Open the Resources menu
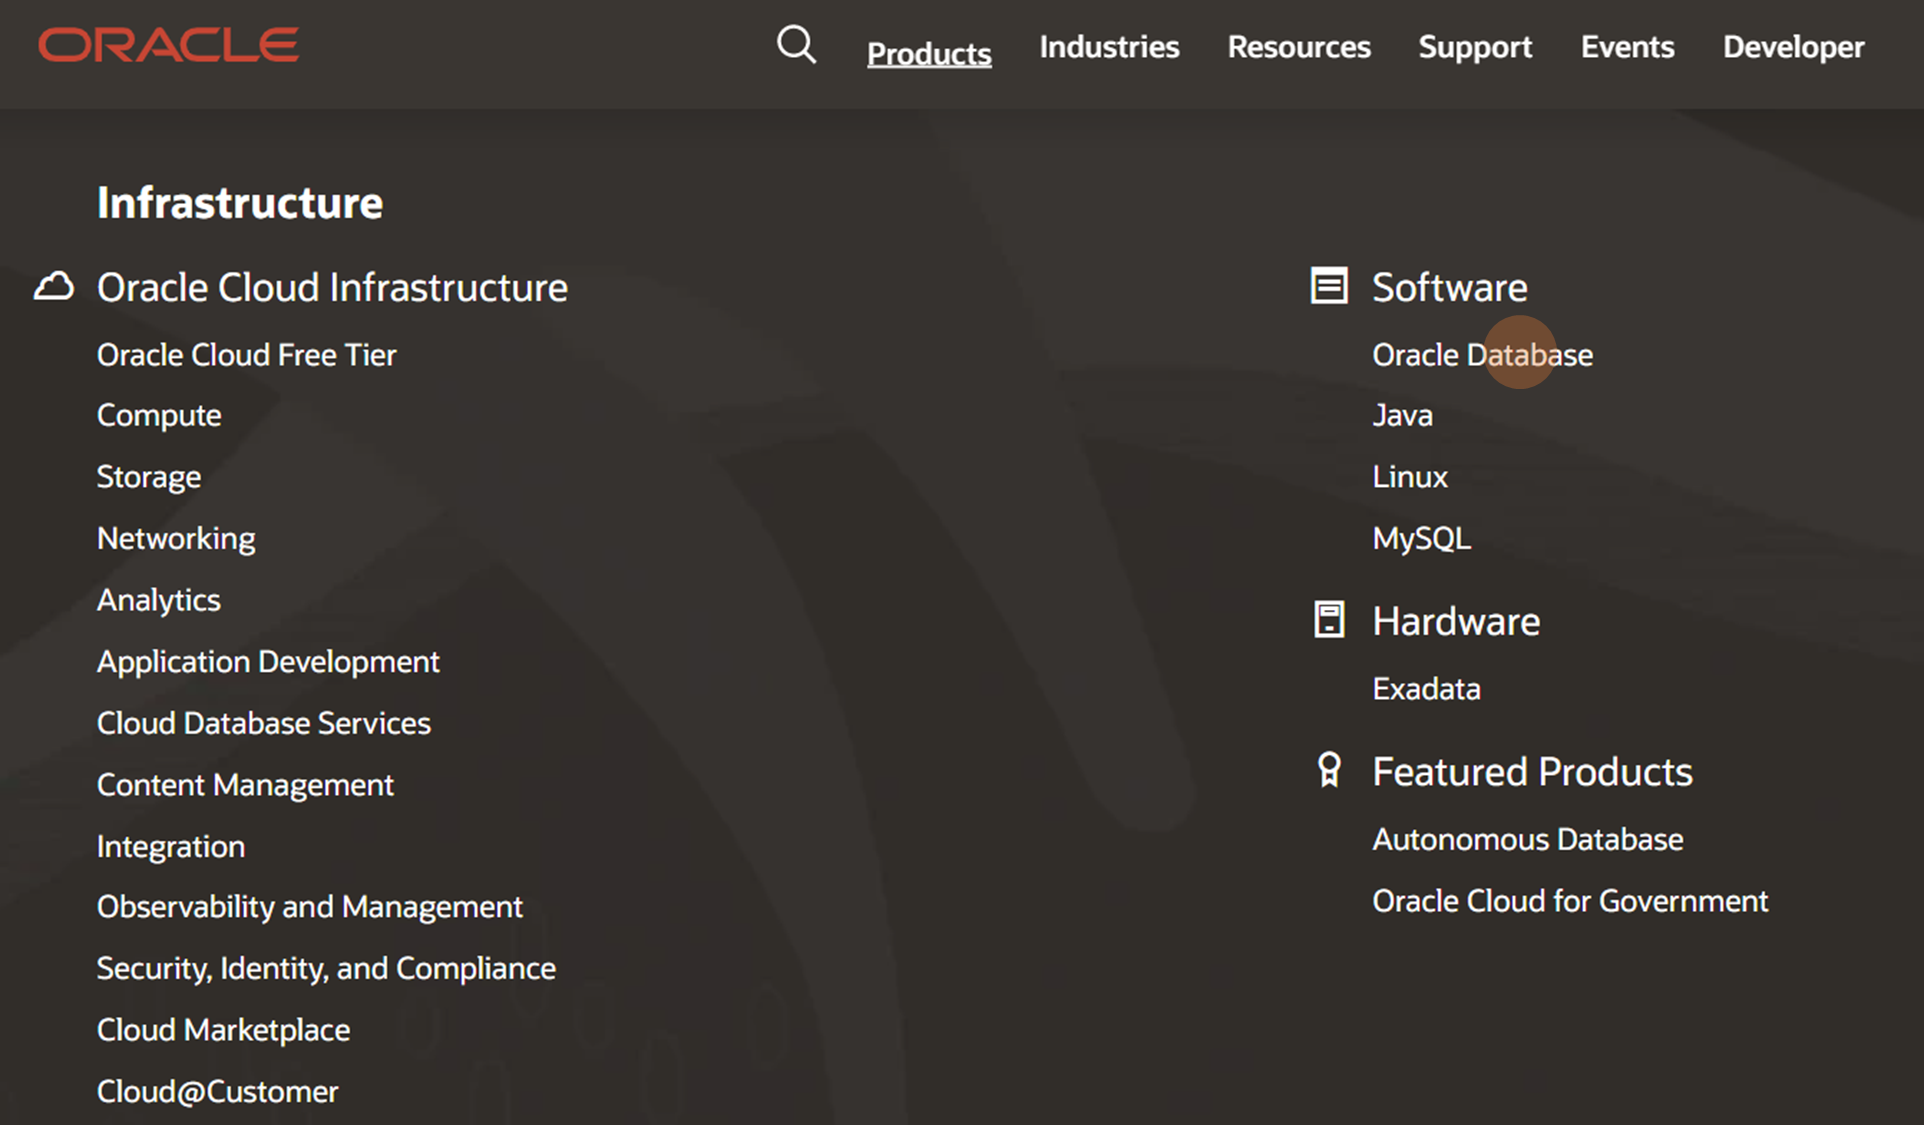Viewport: 1924px width, 1125px height. tap(1299, 47)
